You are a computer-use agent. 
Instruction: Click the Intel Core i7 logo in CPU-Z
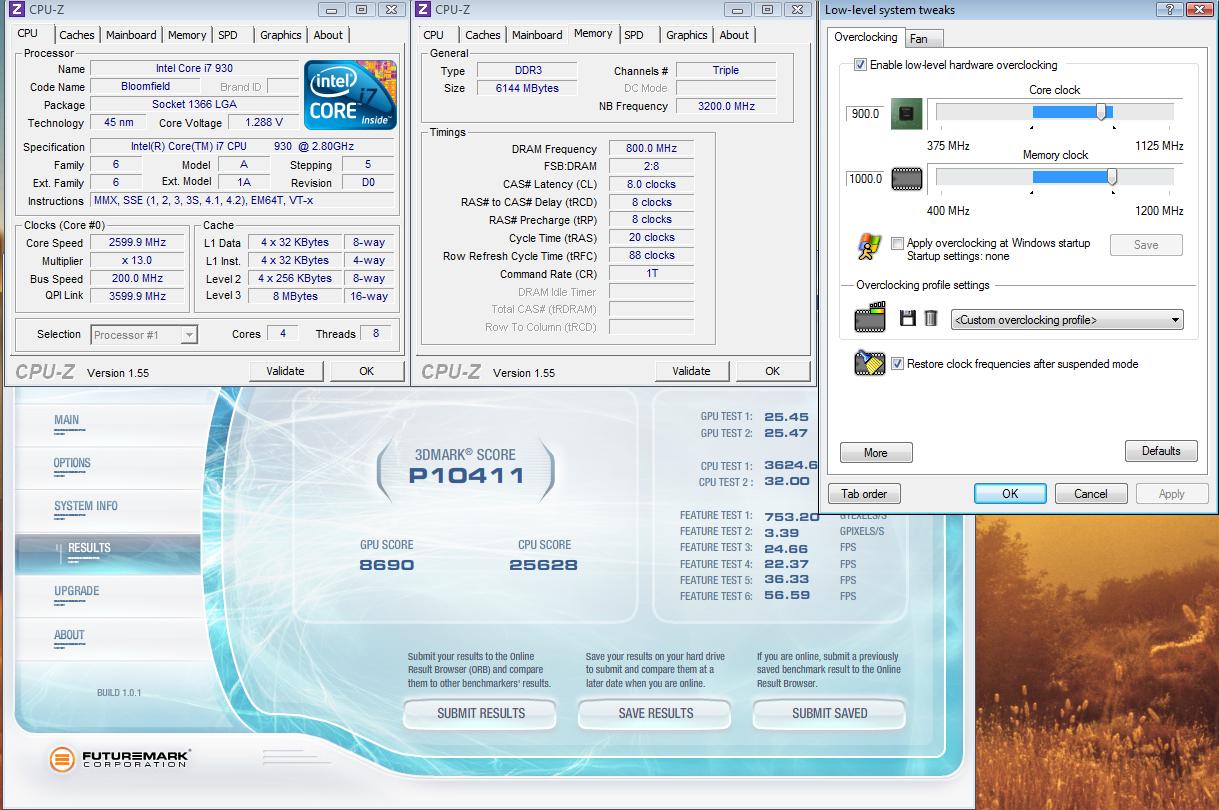(351, 95)
